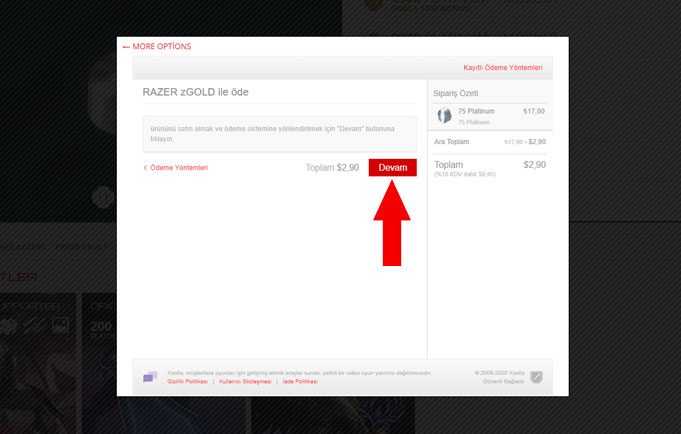
Task: Click the Xsolla chat bubble icon
Action: [x=150, y=376]
